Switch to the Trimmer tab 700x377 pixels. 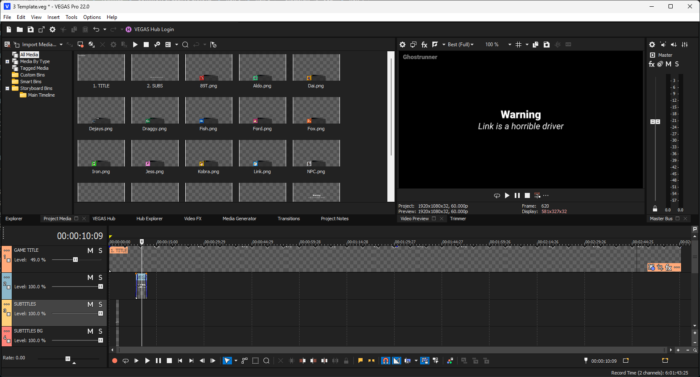click(458, 218)
